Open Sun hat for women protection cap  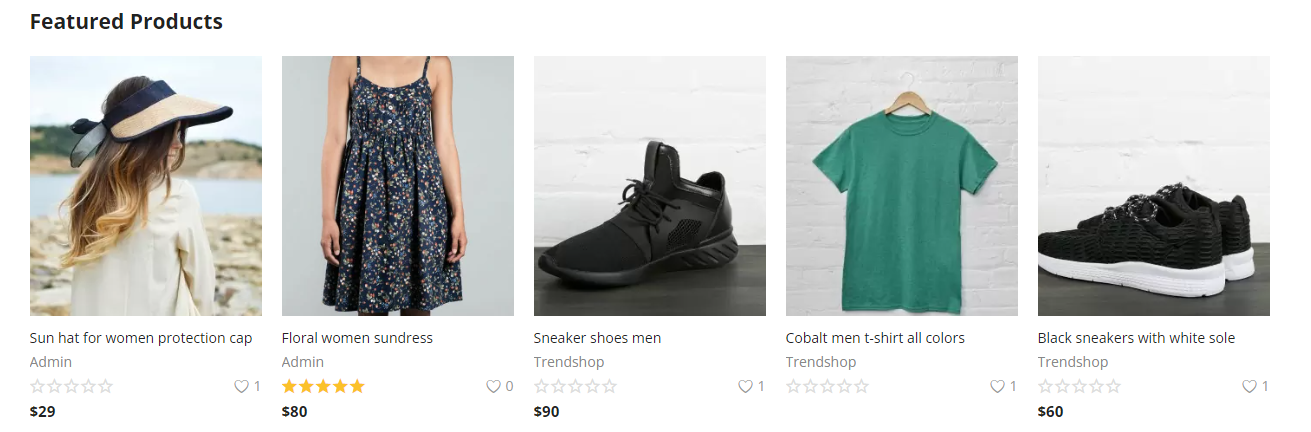click(x=141, y=338)
